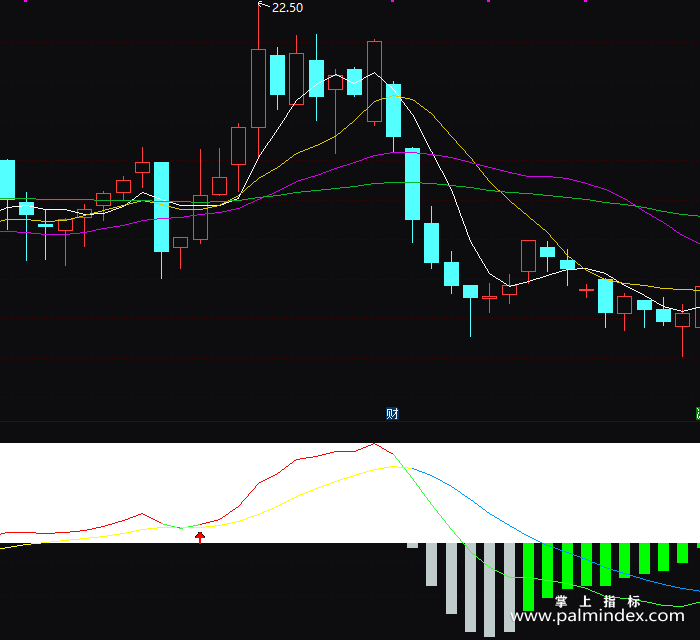700x640 pixels.
Task: Click the red up-arrow buy signal
Action: [200, 537]
